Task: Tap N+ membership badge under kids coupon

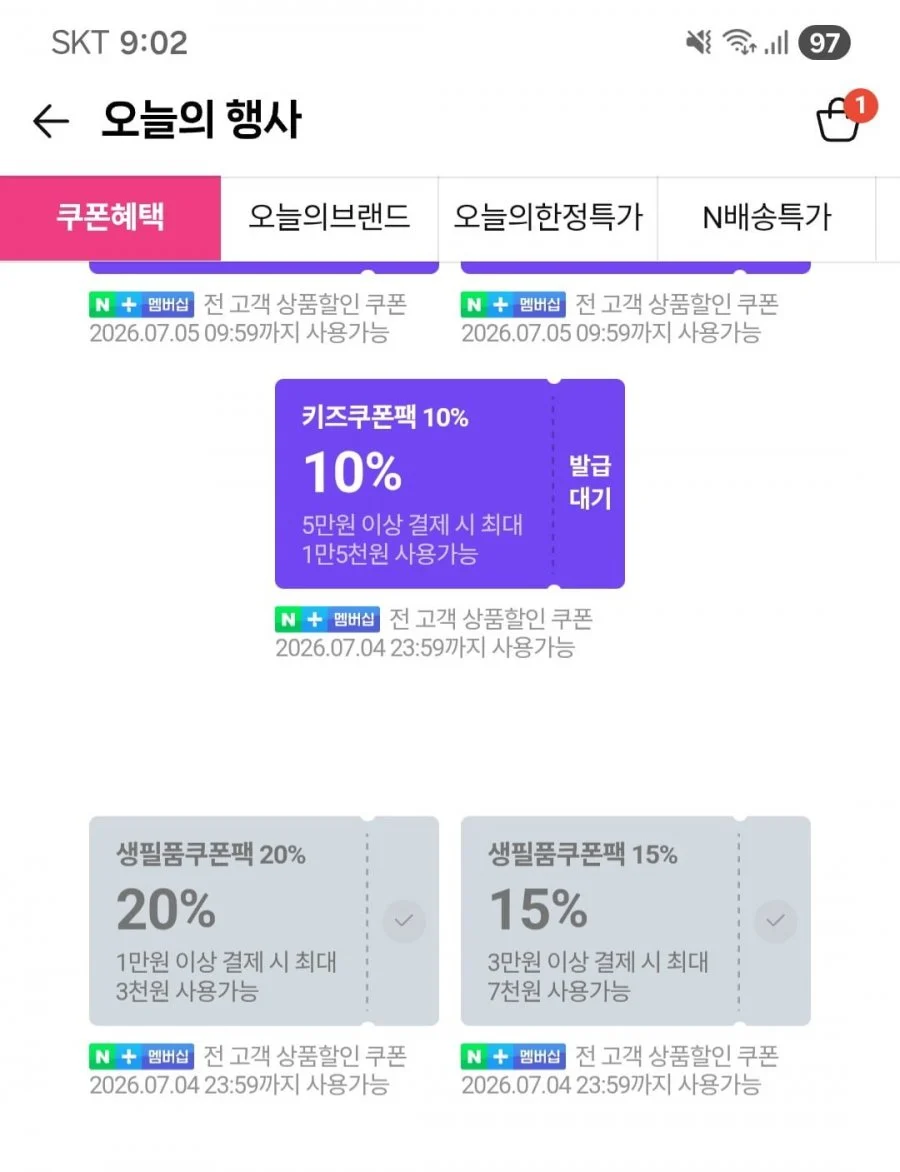Action: [x=327, y=619]
